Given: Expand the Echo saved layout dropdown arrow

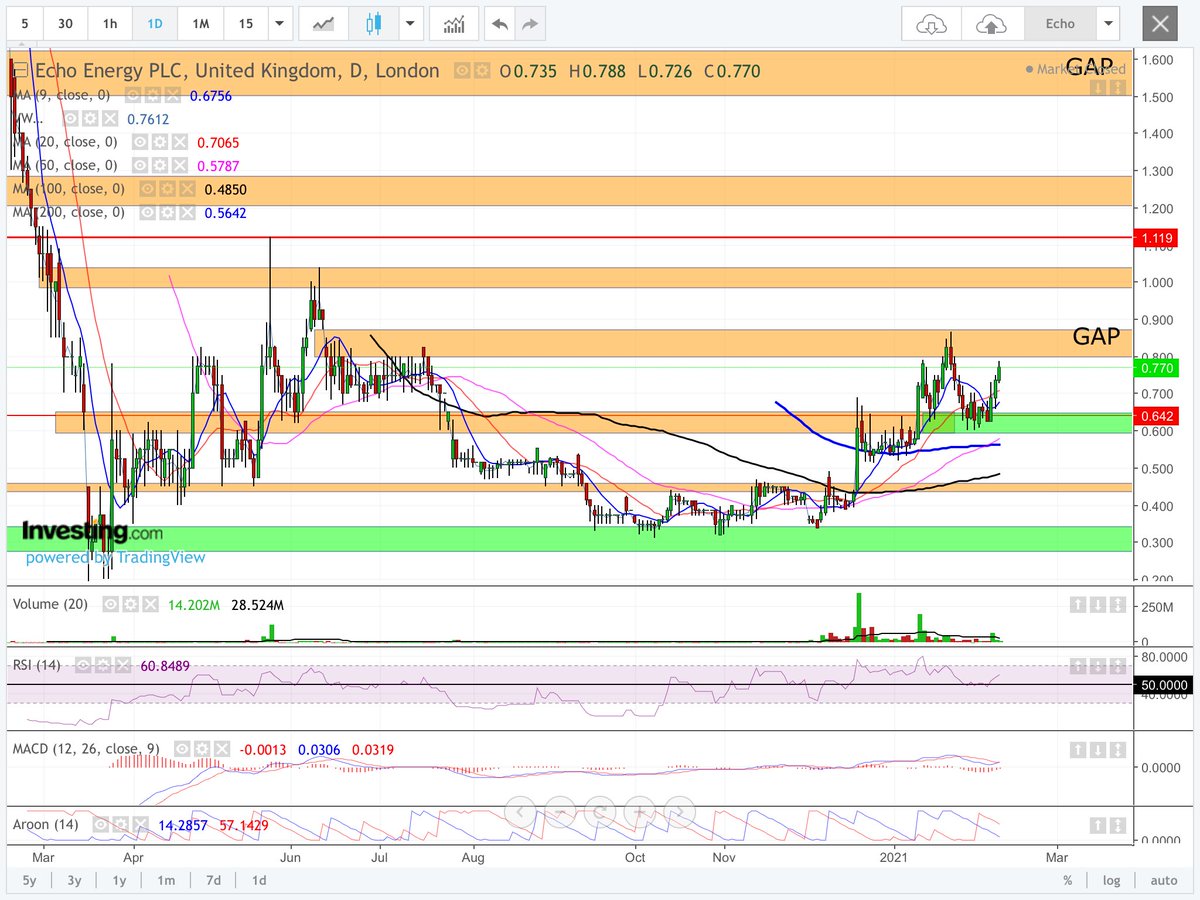Looking at the screenshot, I should click(1107, 23).
